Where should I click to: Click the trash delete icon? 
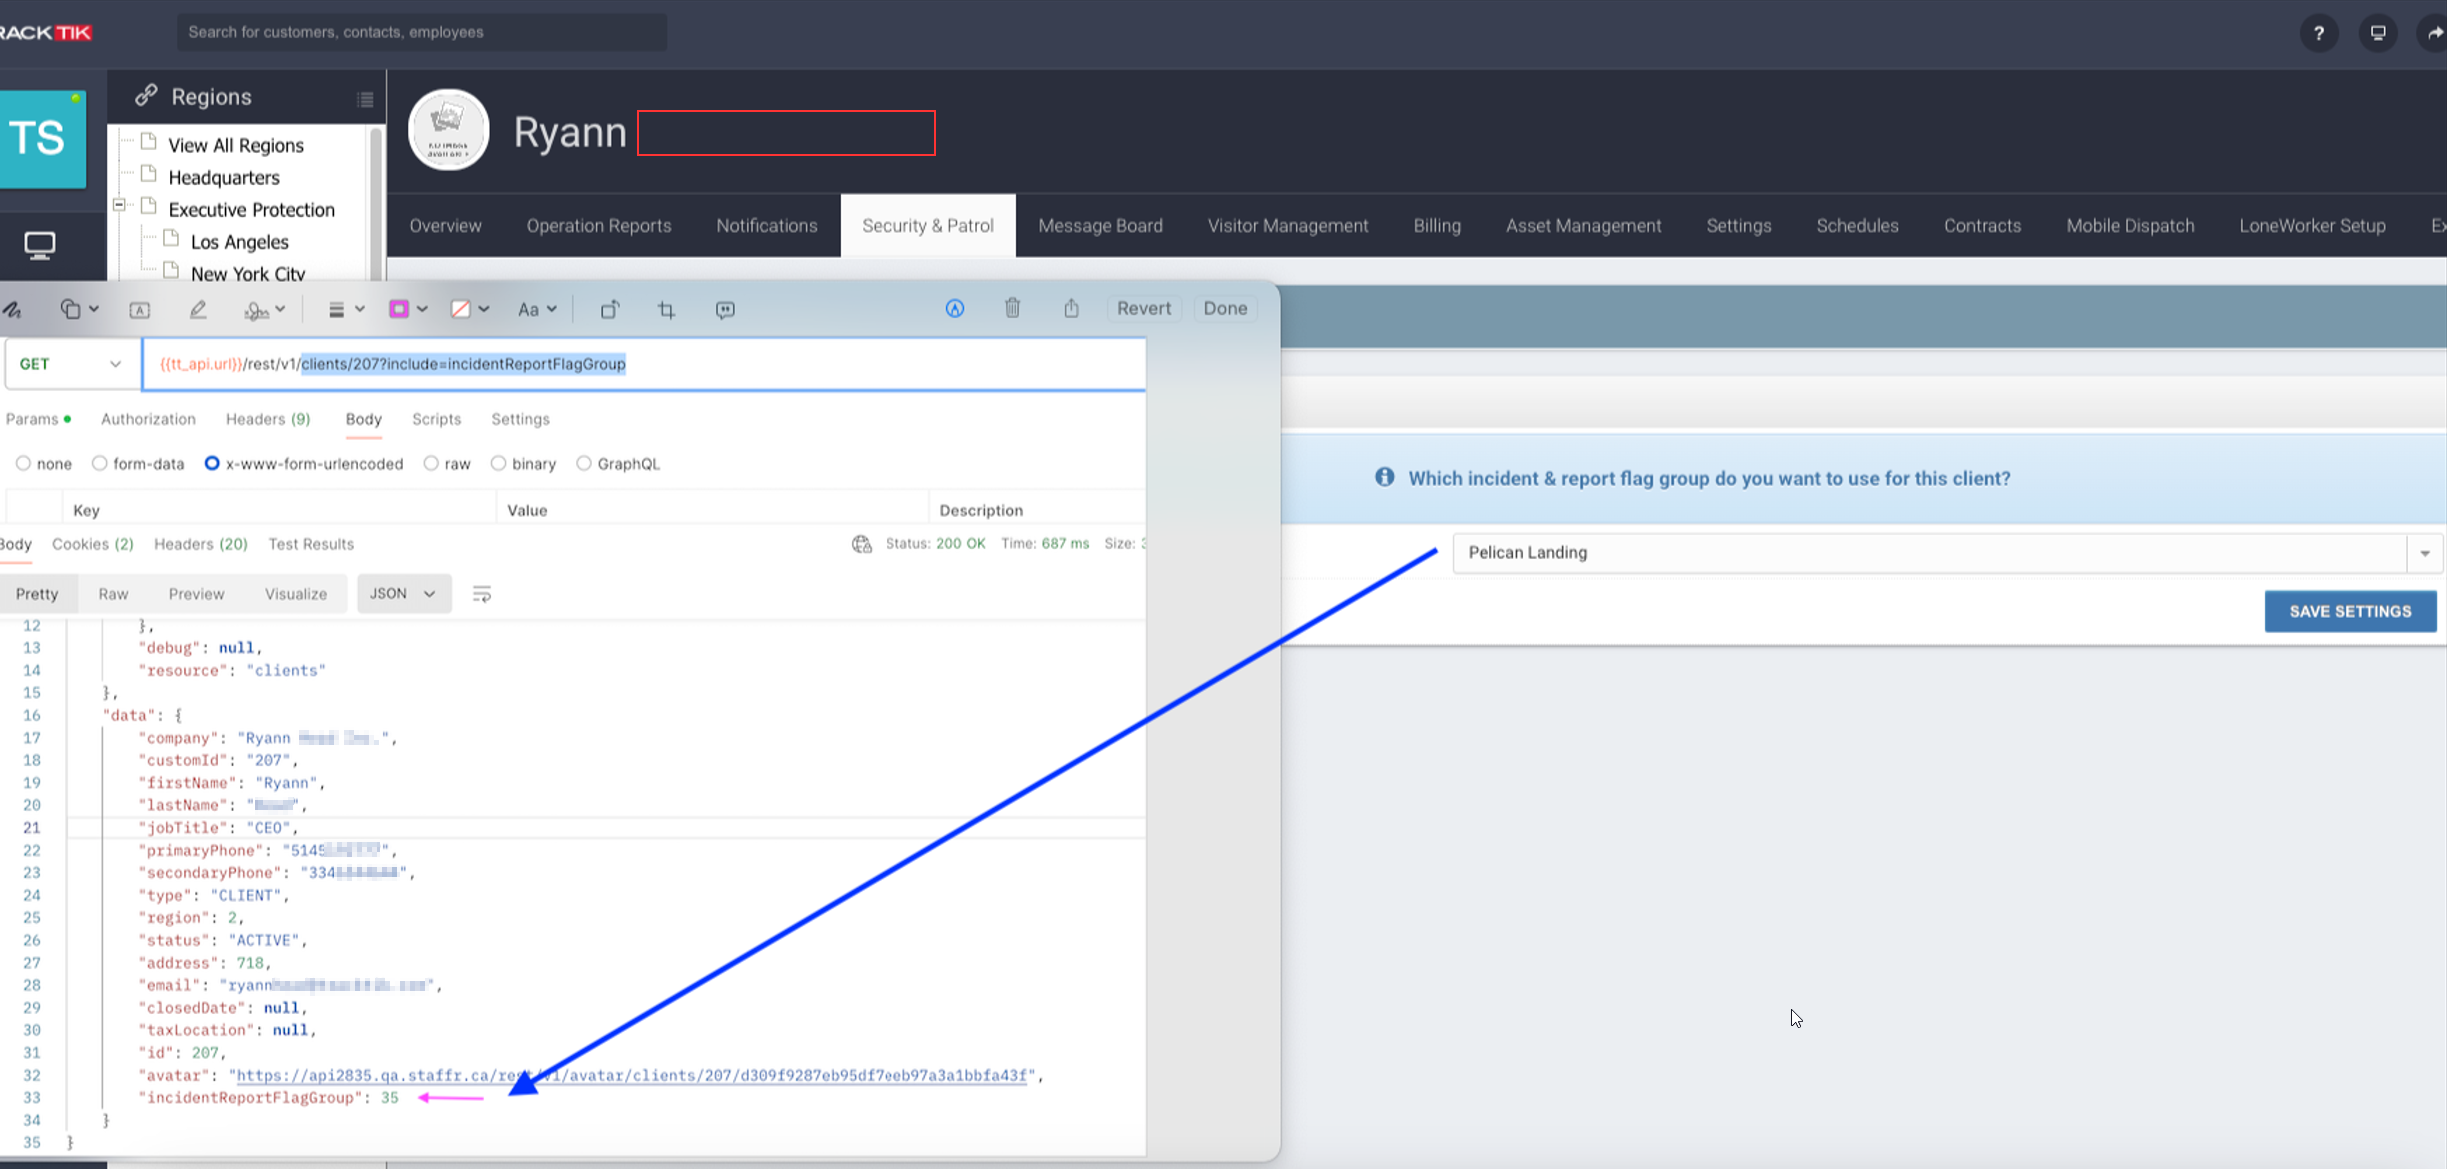[x=1012, y=308]
